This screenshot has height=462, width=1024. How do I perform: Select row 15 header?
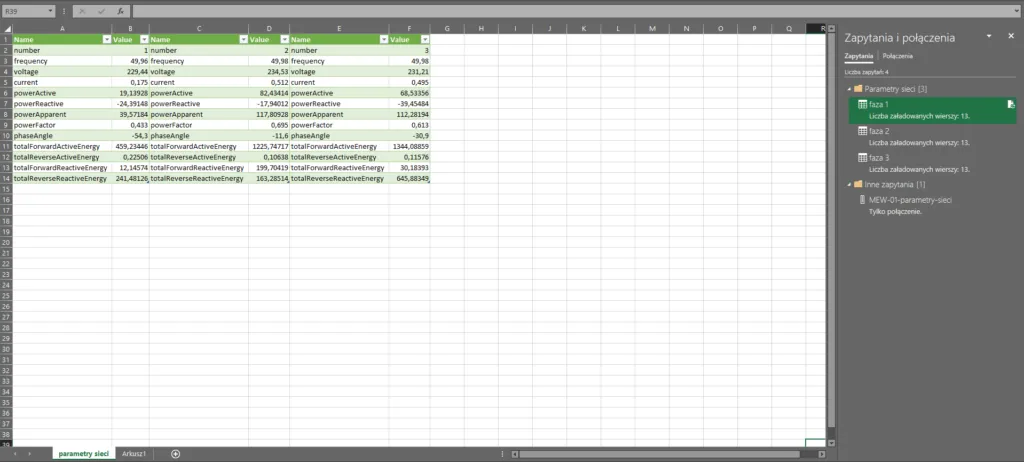(x=6, y=189)
